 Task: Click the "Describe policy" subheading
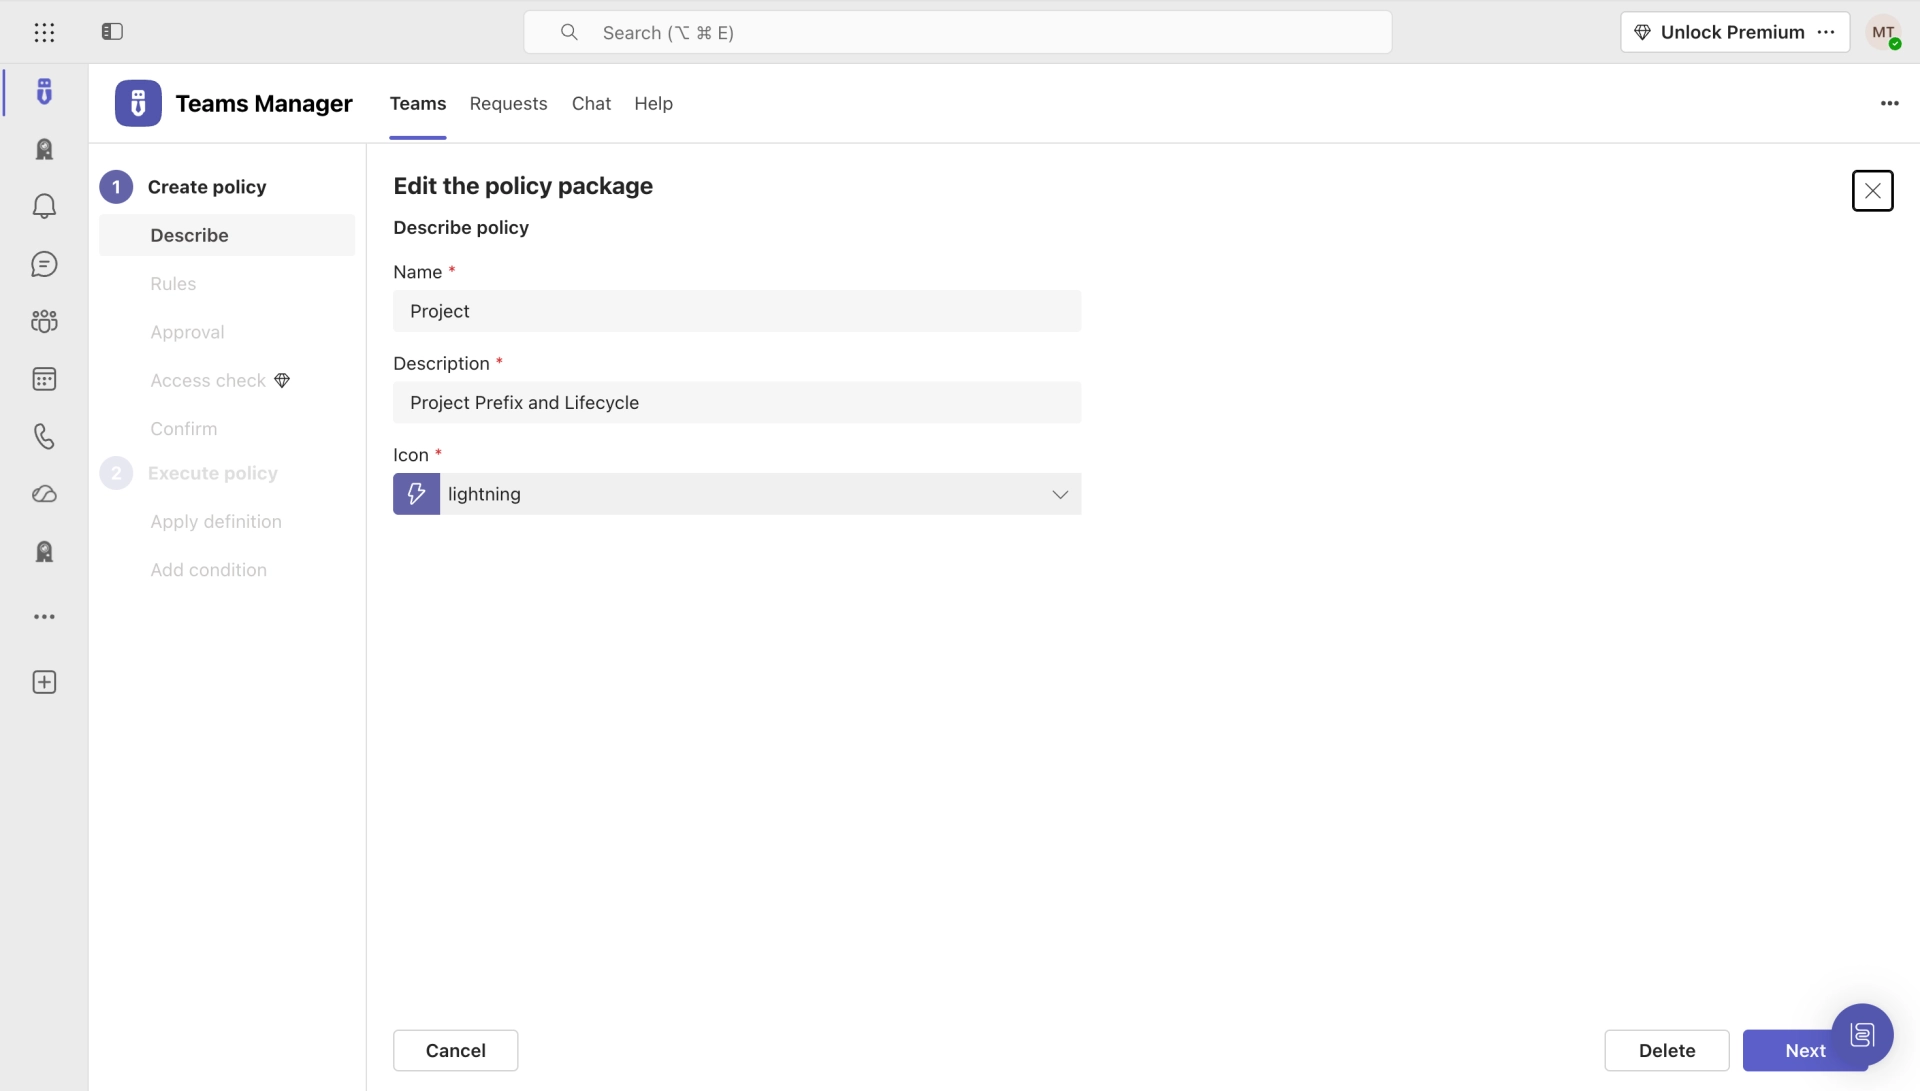click(461, 227)
